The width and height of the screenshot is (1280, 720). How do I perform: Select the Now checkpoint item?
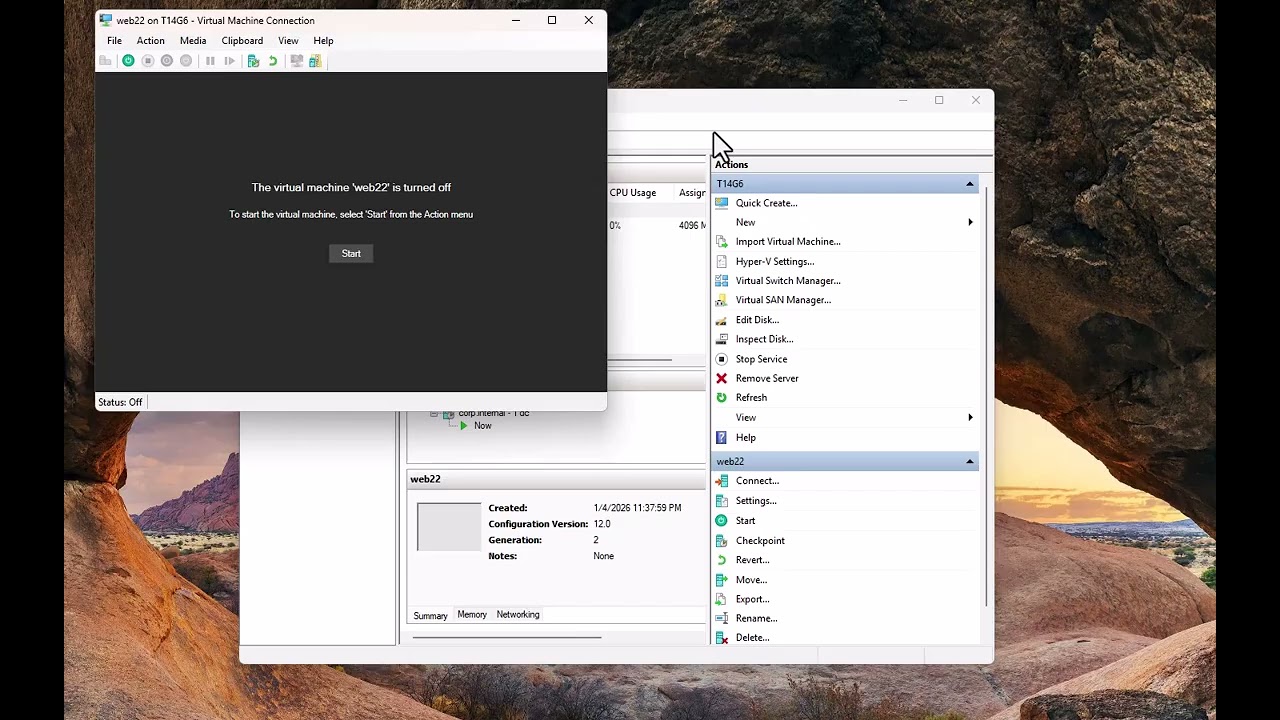point(482,426)
